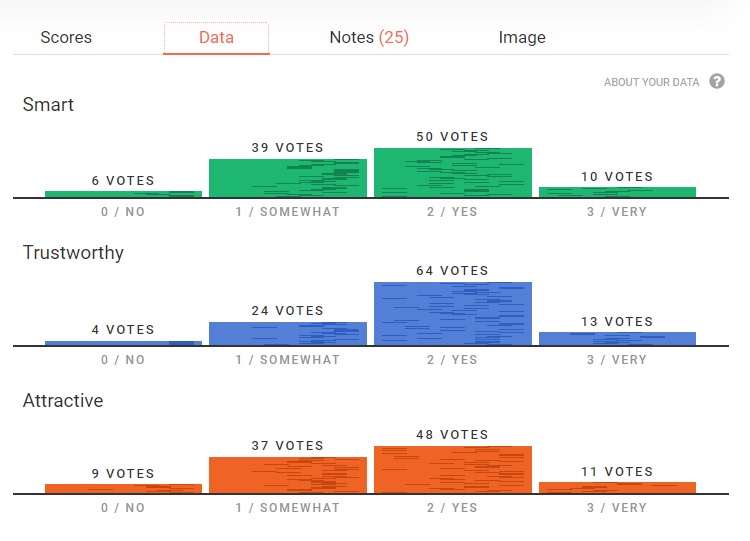Open the Notes (25) tab
The width and height of the screenshot is (750, 541).
point(369,38)
